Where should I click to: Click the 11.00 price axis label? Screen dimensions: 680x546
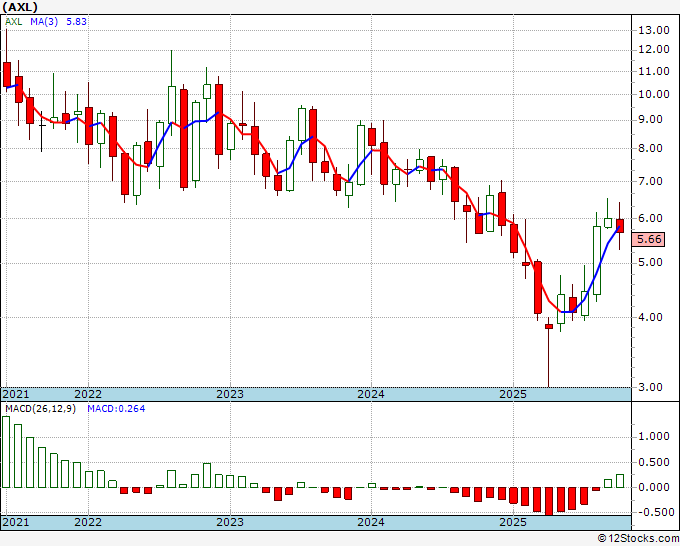654,71
